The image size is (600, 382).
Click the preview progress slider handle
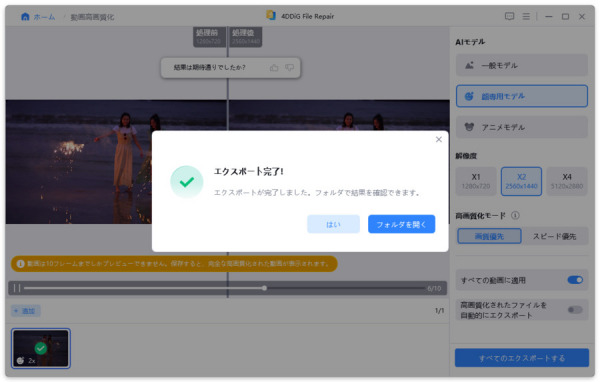point(264,288)
